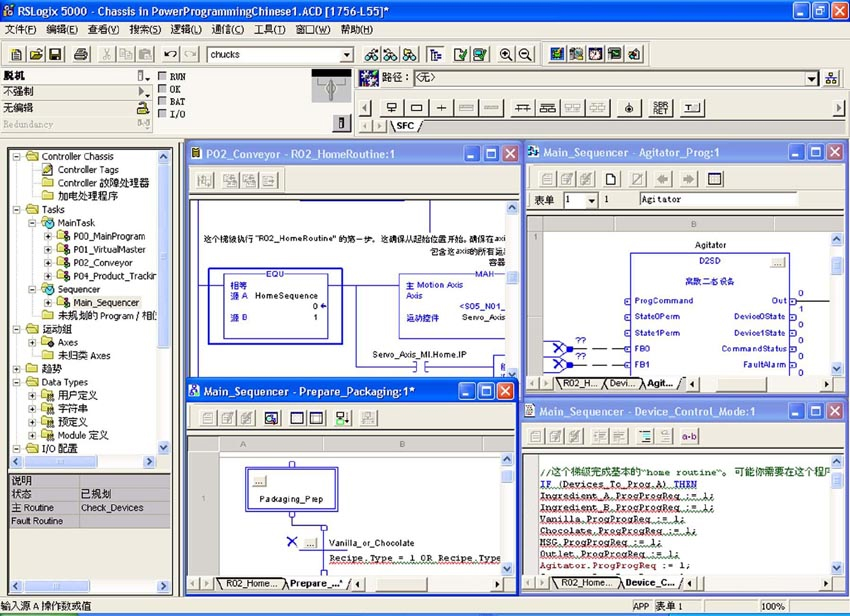
Task: Expand the 趋势 tree node
Action: coord(17,369)
